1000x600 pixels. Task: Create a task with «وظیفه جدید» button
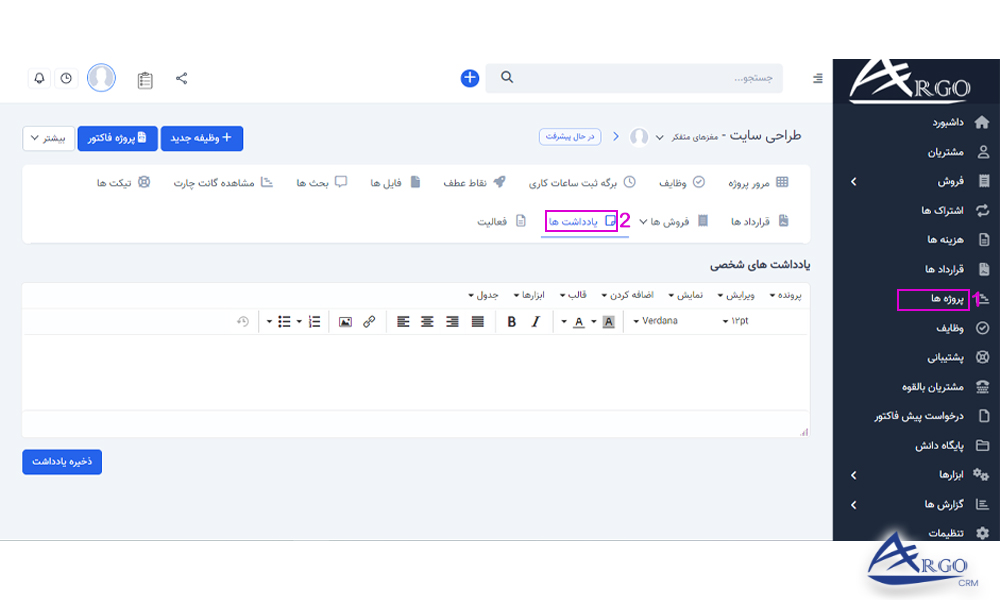coord(202,138)
